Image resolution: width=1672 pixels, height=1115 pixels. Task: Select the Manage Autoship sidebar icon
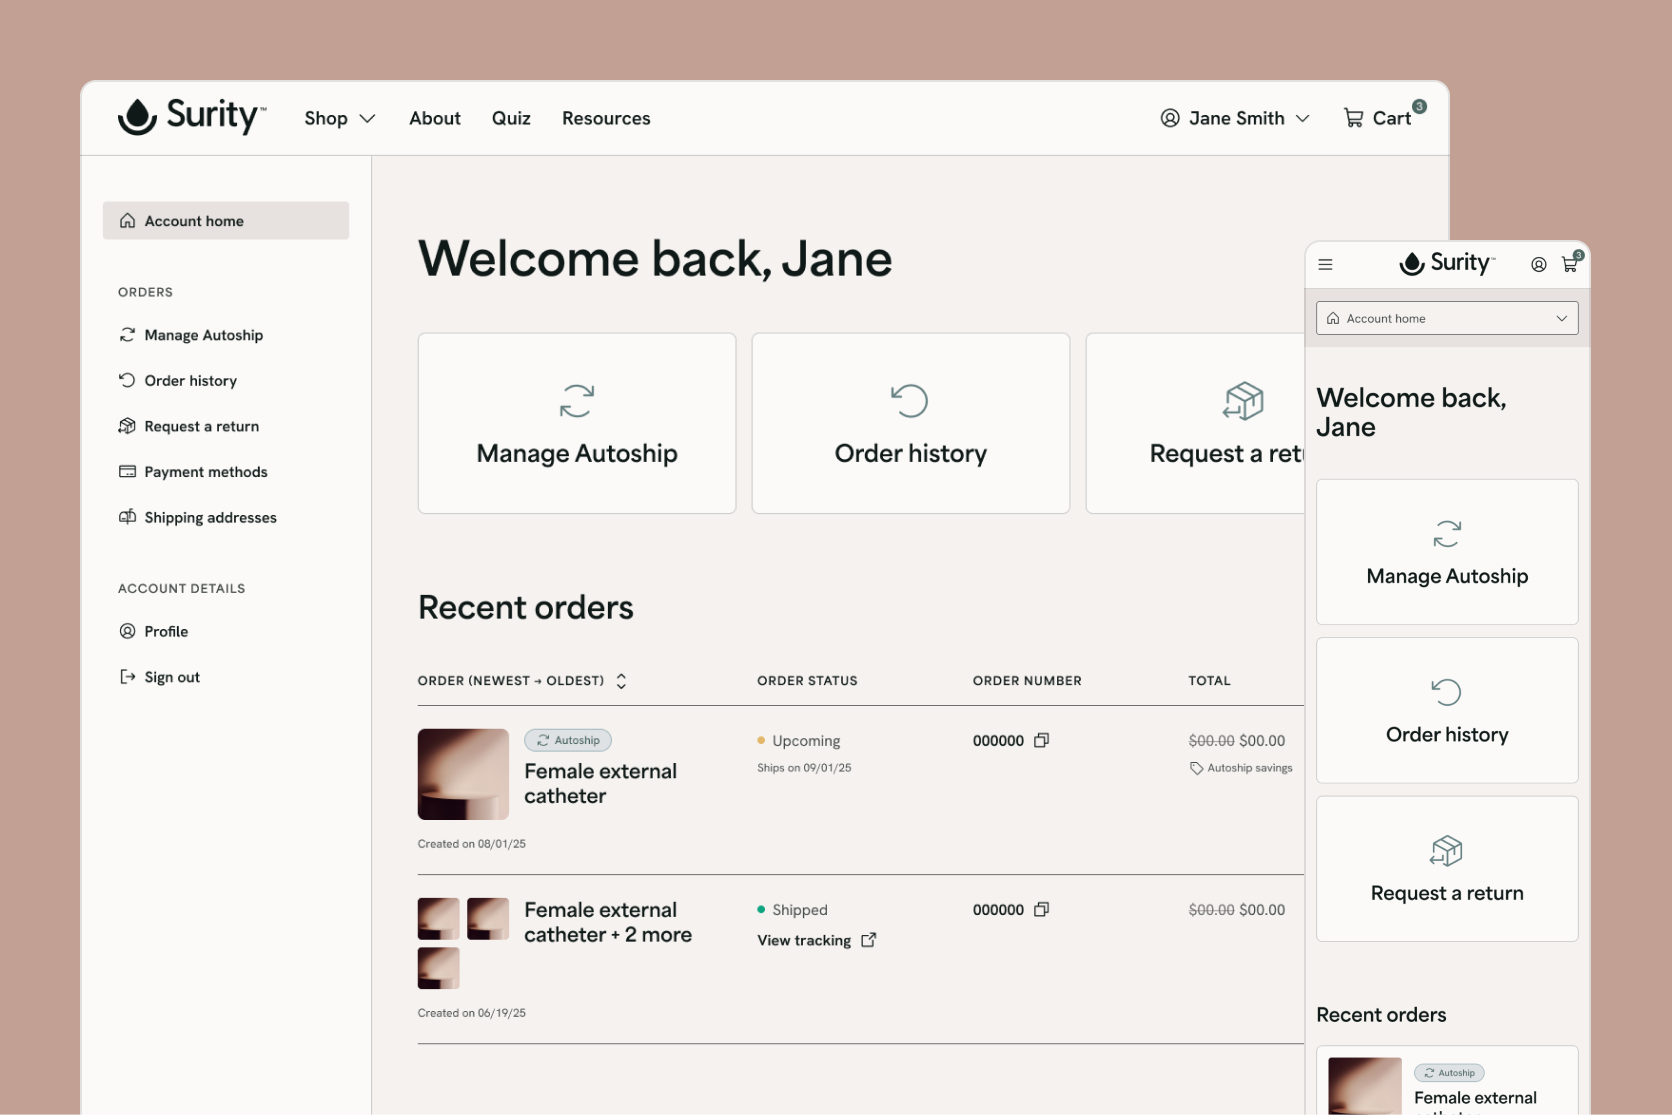[x=127, y=335]
